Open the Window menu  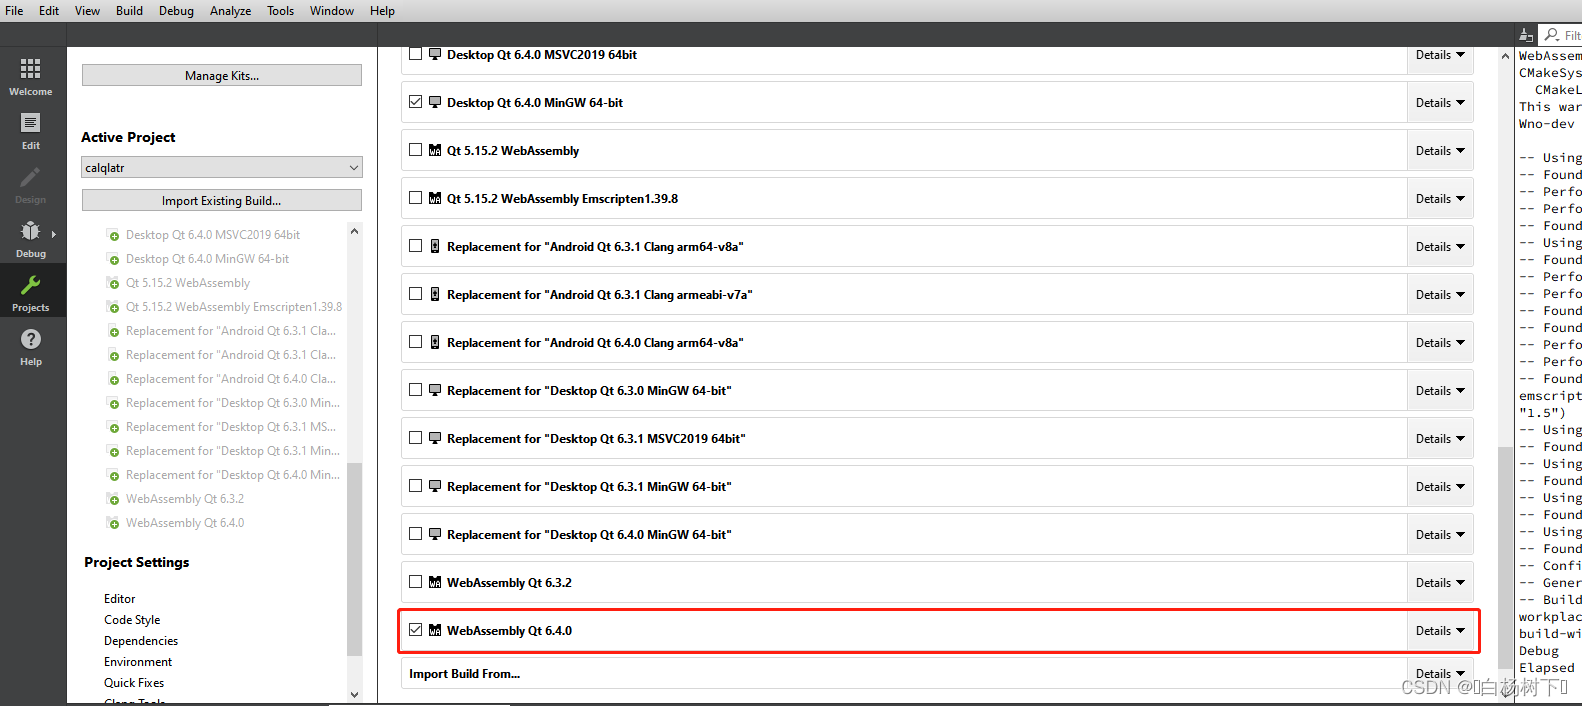[331, 11]
